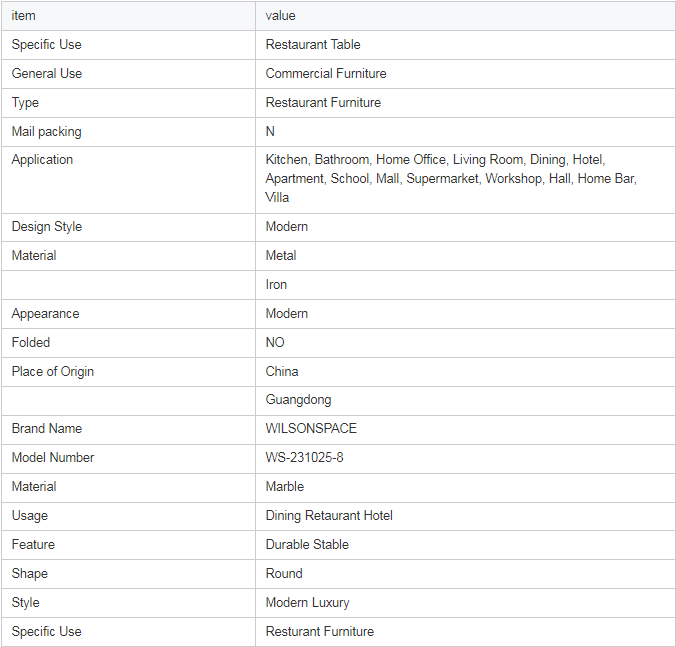Select the 'Metal' material value
The width and height of the screenshot is (676, 647).
281,256
